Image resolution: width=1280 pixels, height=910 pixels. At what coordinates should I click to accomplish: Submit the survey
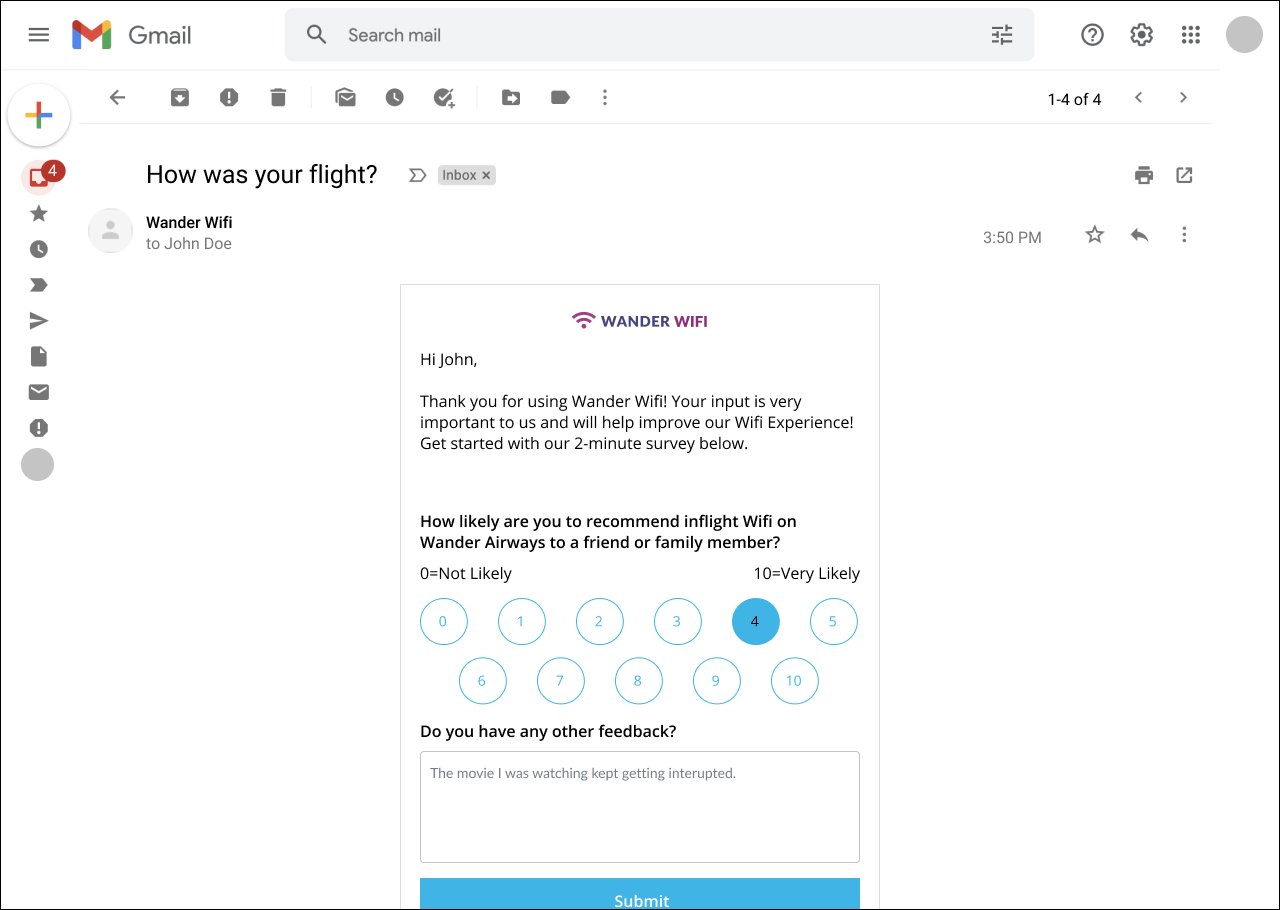[640, 894]
